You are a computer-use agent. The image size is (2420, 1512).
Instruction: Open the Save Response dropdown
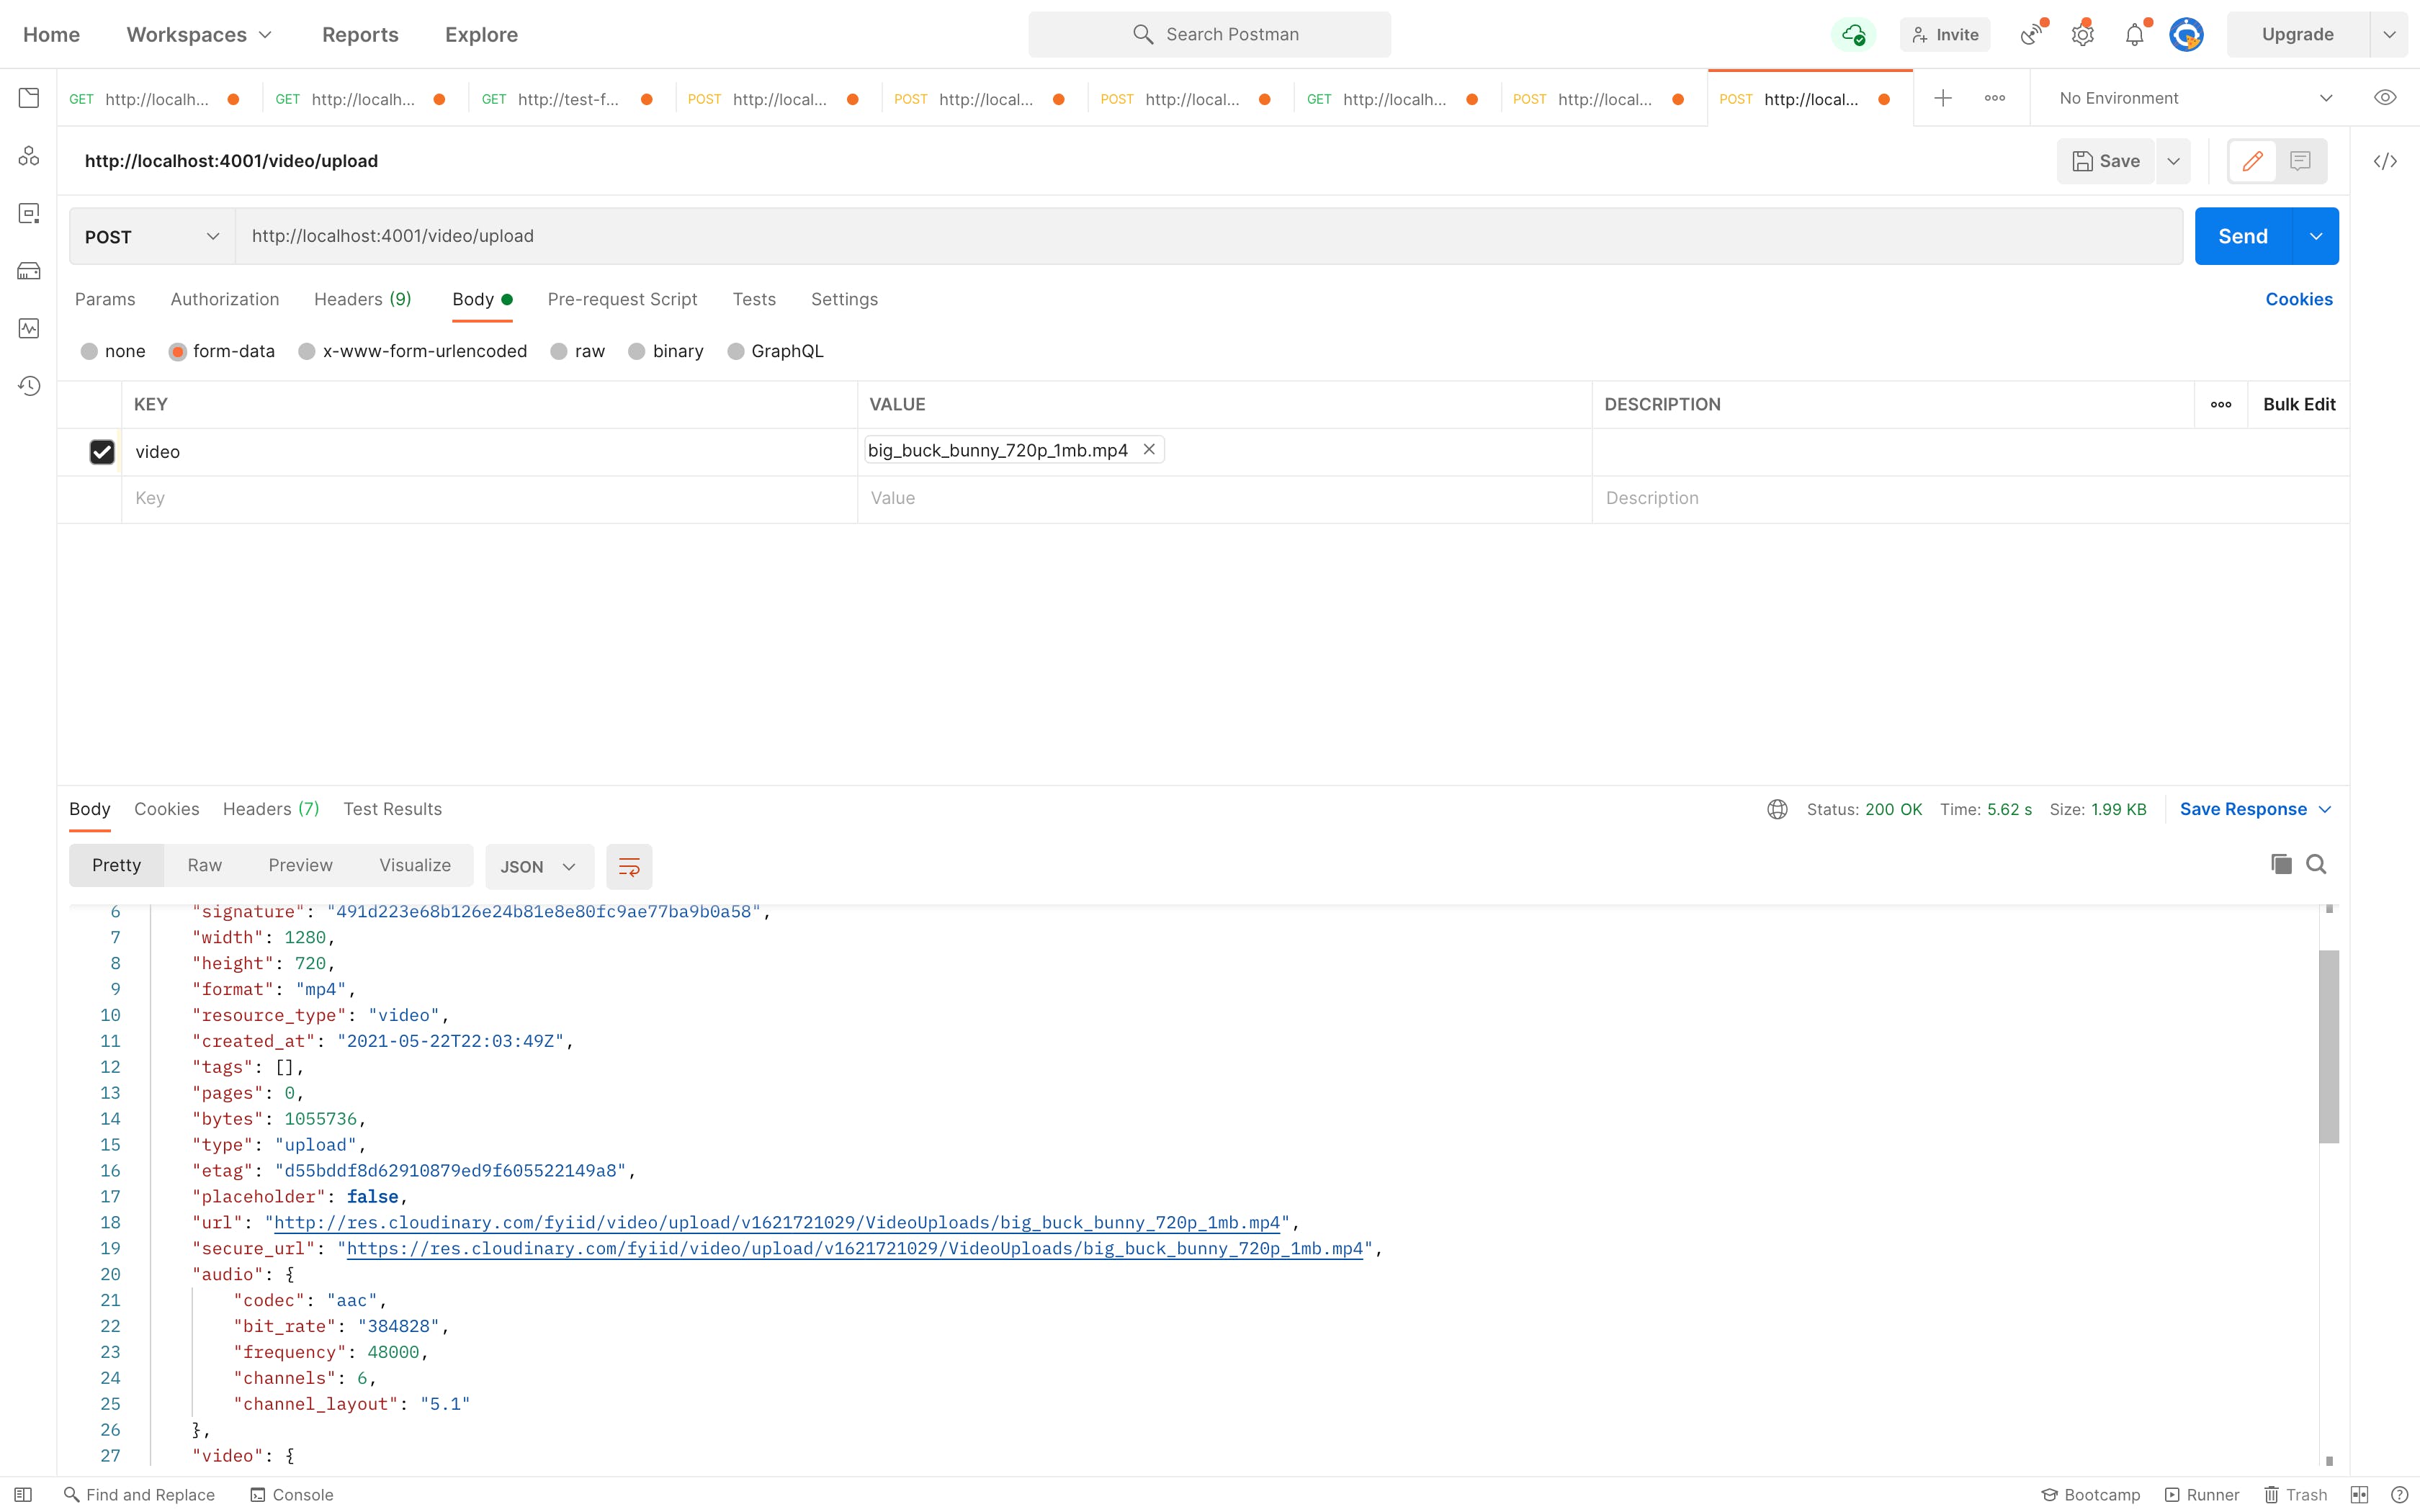click(2255, 809)
